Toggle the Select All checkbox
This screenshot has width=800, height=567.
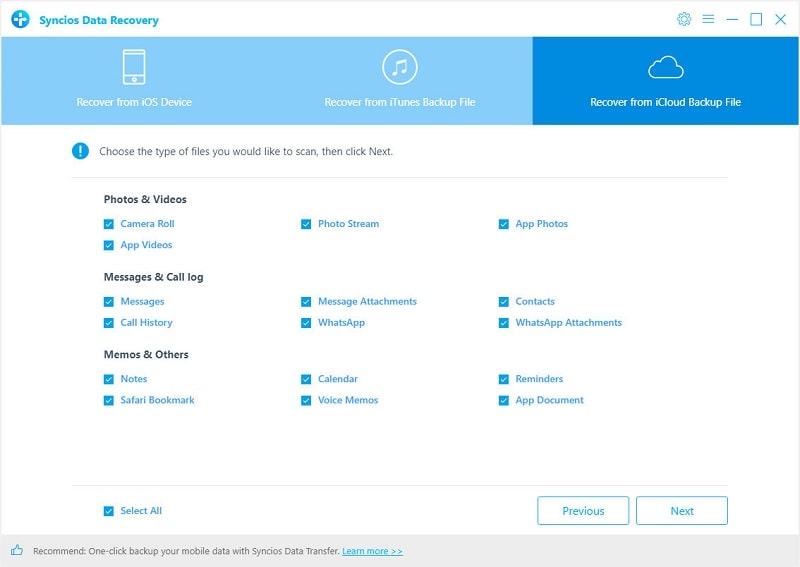(109, 511)
